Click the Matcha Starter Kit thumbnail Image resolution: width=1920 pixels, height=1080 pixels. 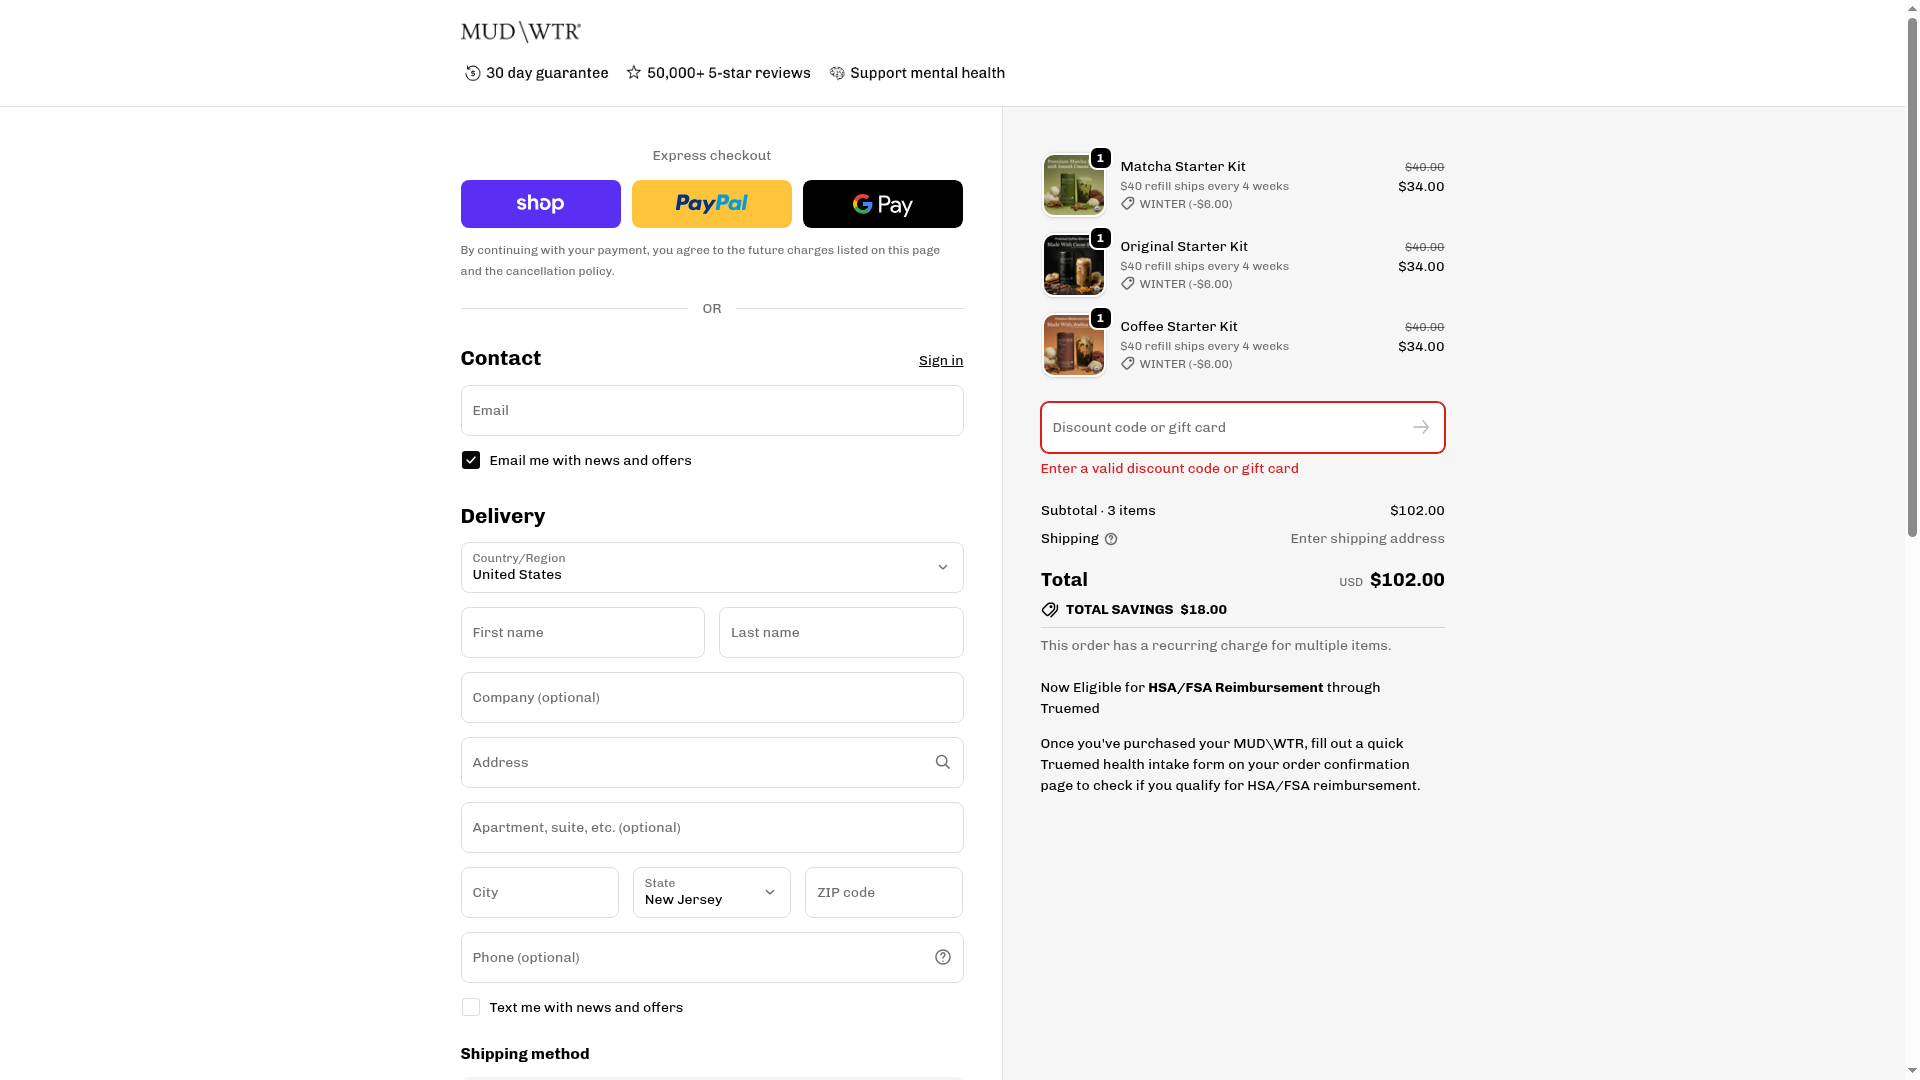coord(1073,185)
